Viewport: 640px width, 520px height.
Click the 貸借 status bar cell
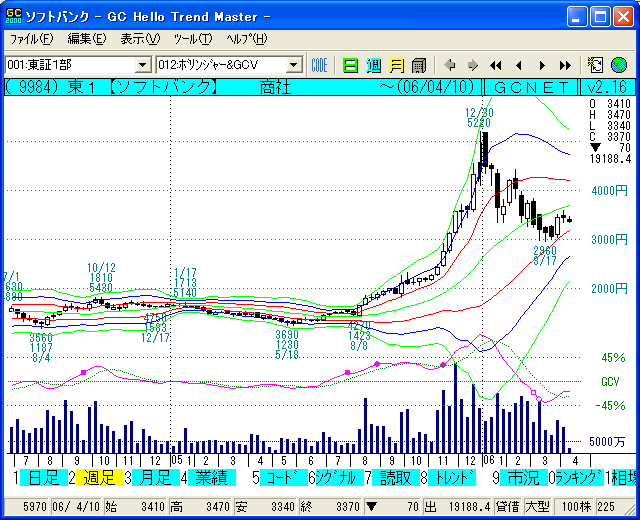point(508,507)
